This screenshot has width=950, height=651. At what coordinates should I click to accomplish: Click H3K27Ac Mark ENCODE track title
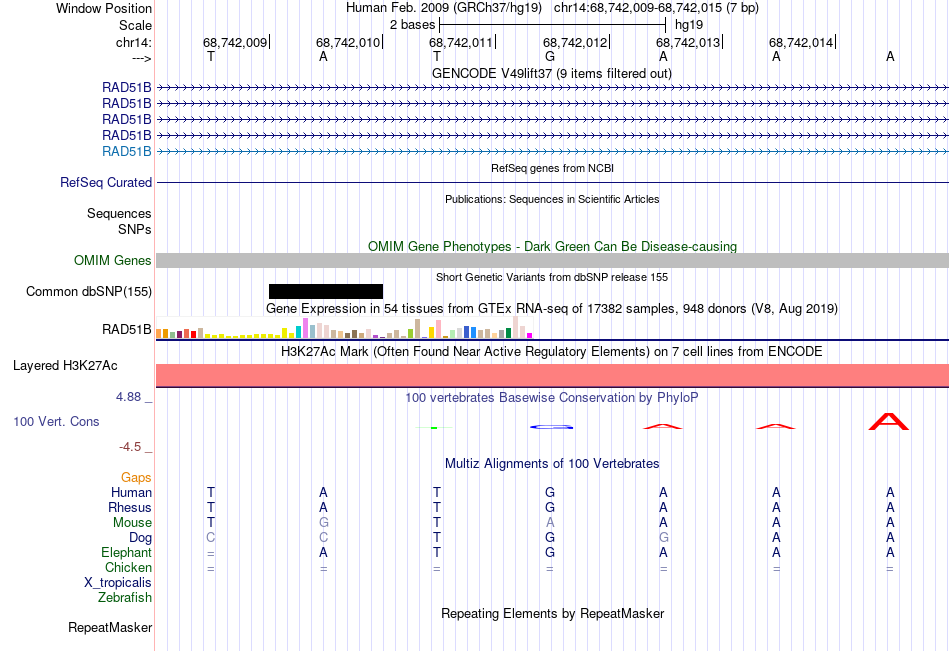(552, 352)
